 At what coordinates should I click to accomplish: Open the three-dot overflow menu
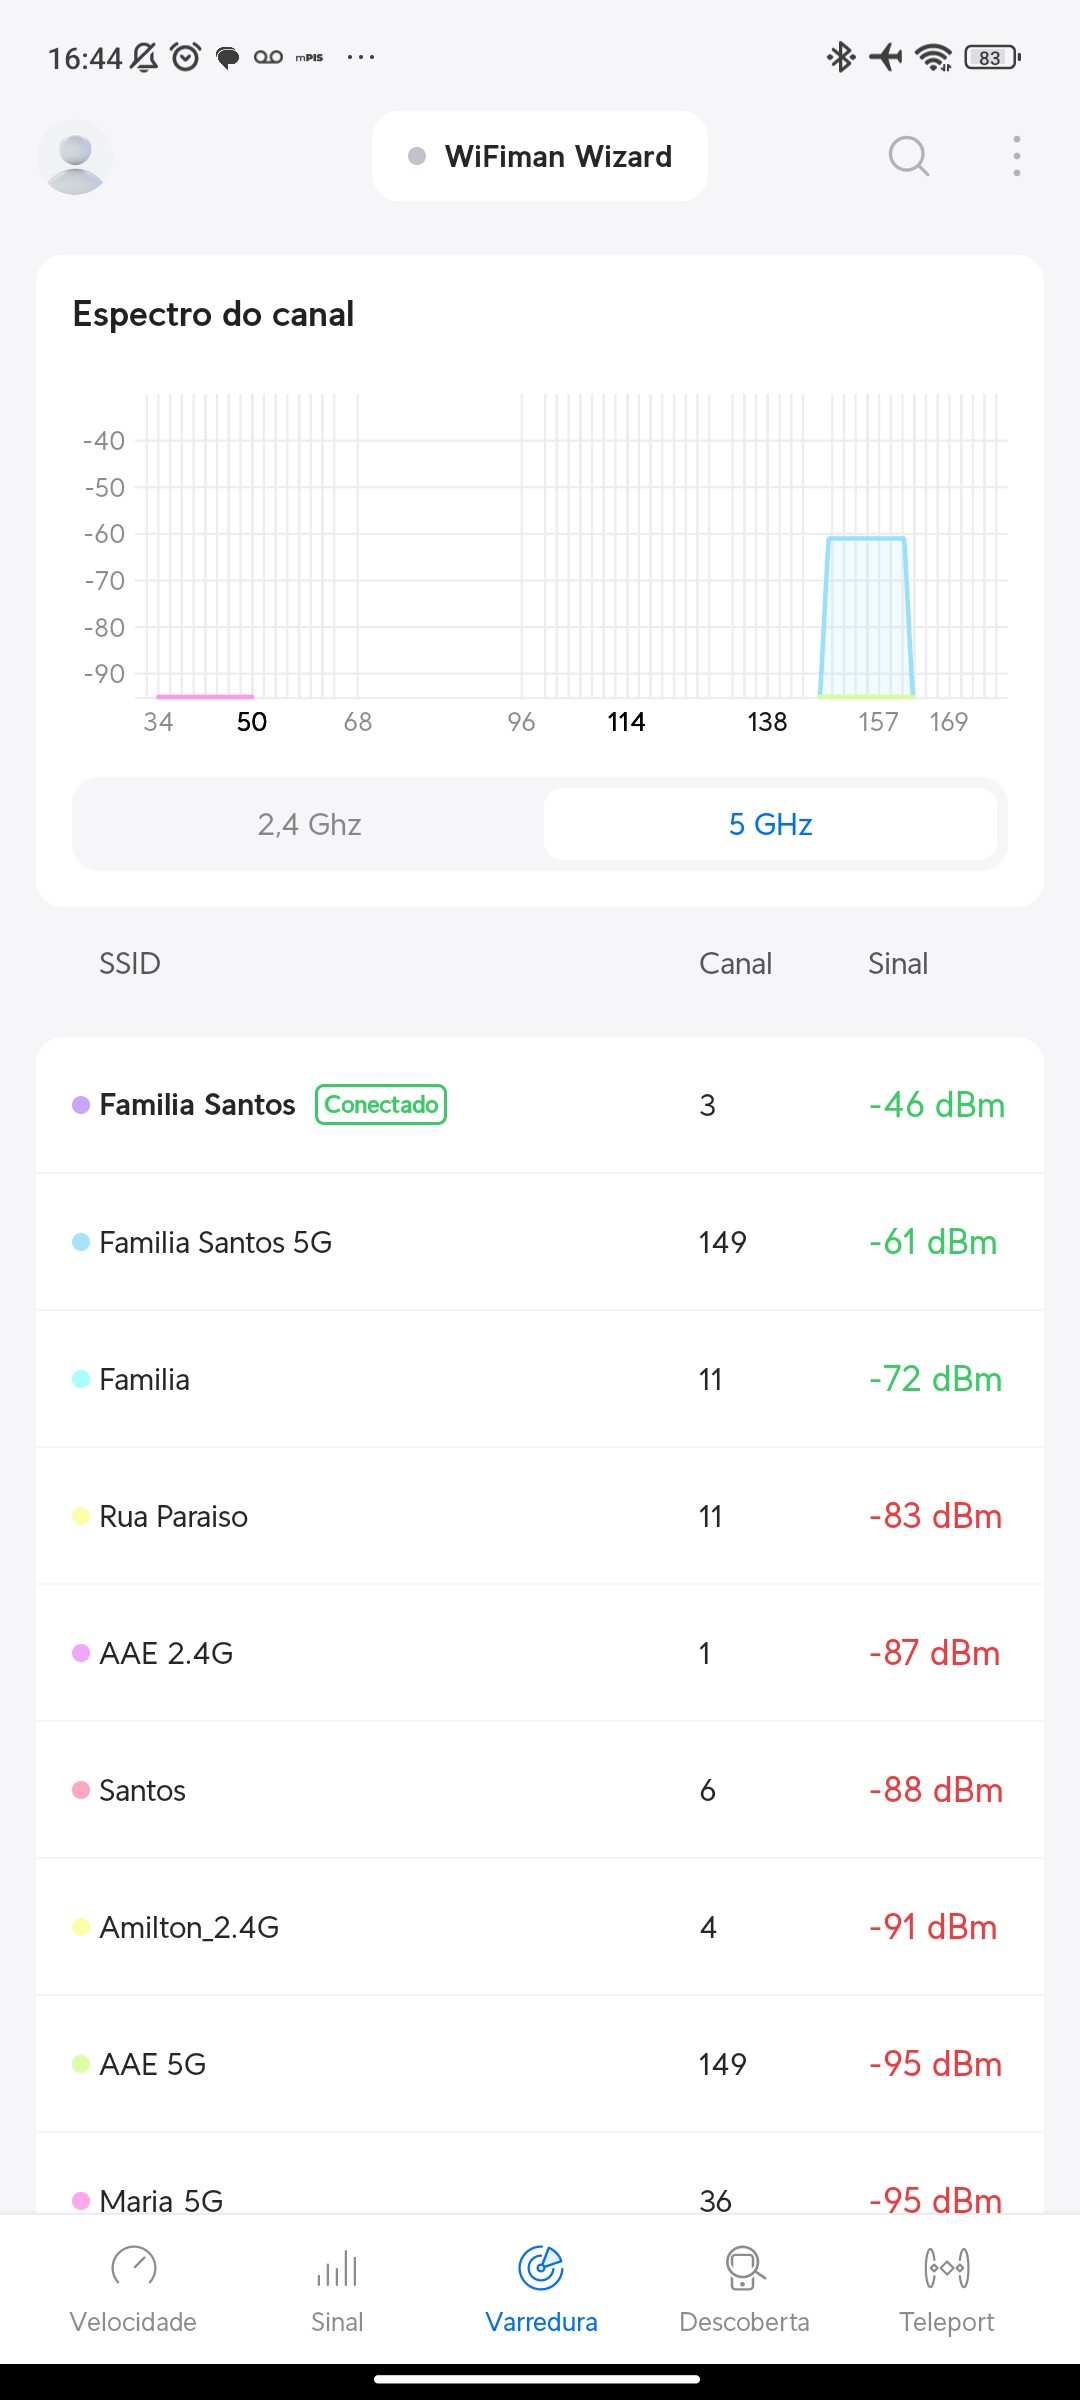1016,156
